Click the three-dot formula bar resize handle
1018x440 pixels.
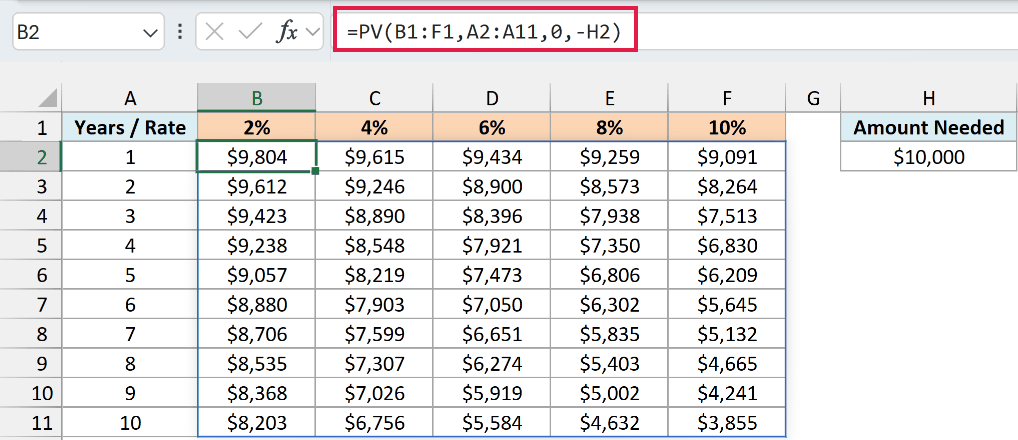(x=180, y=32)
